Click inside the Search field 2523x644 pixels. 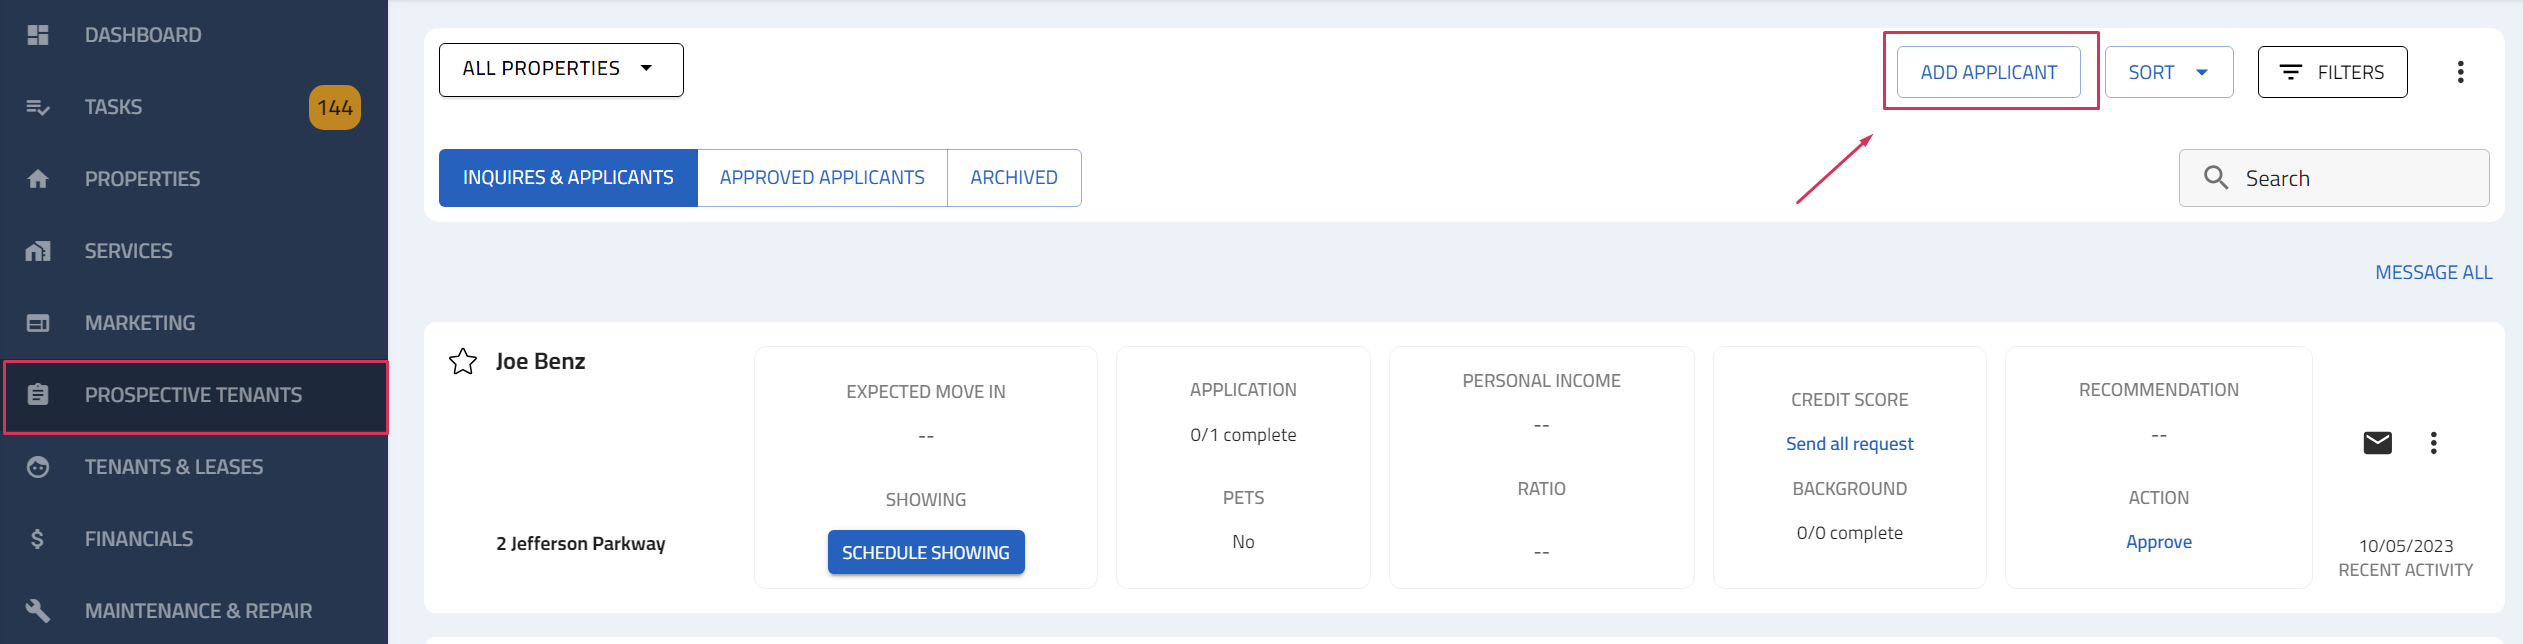pos(2335,177)
